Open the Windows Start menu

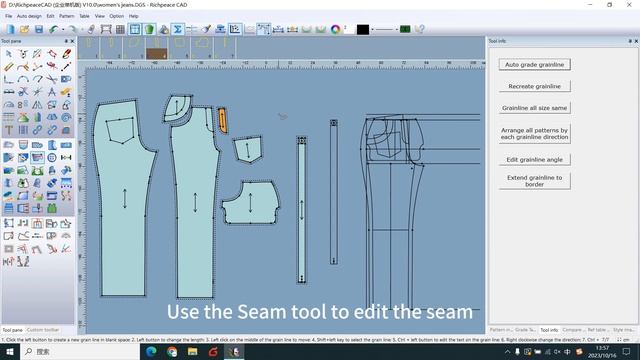point(10,351)
